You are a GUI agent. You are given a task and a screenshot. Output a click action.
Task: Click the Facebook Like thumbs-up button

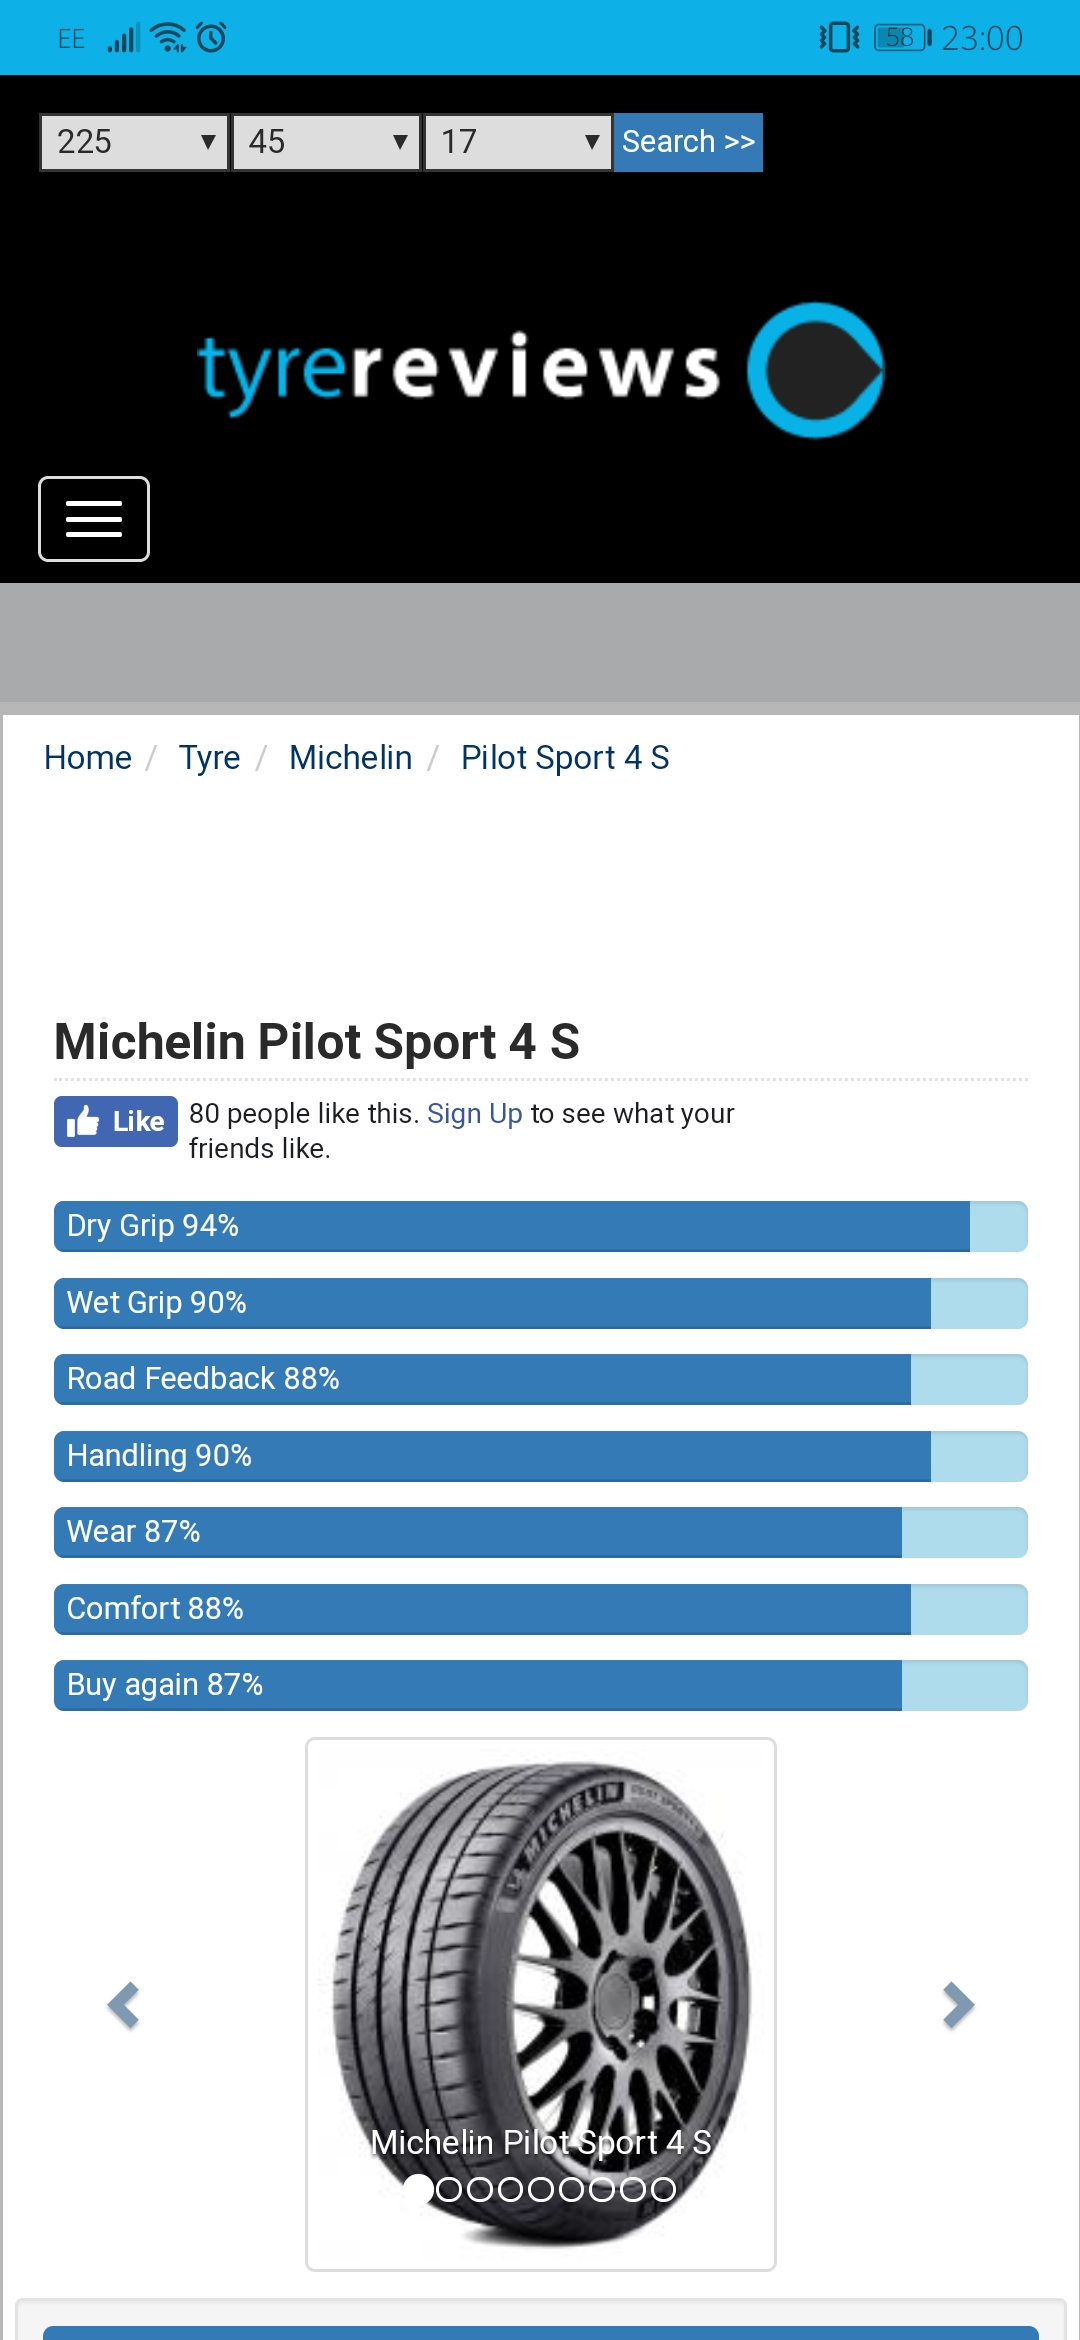[116, 1121]
